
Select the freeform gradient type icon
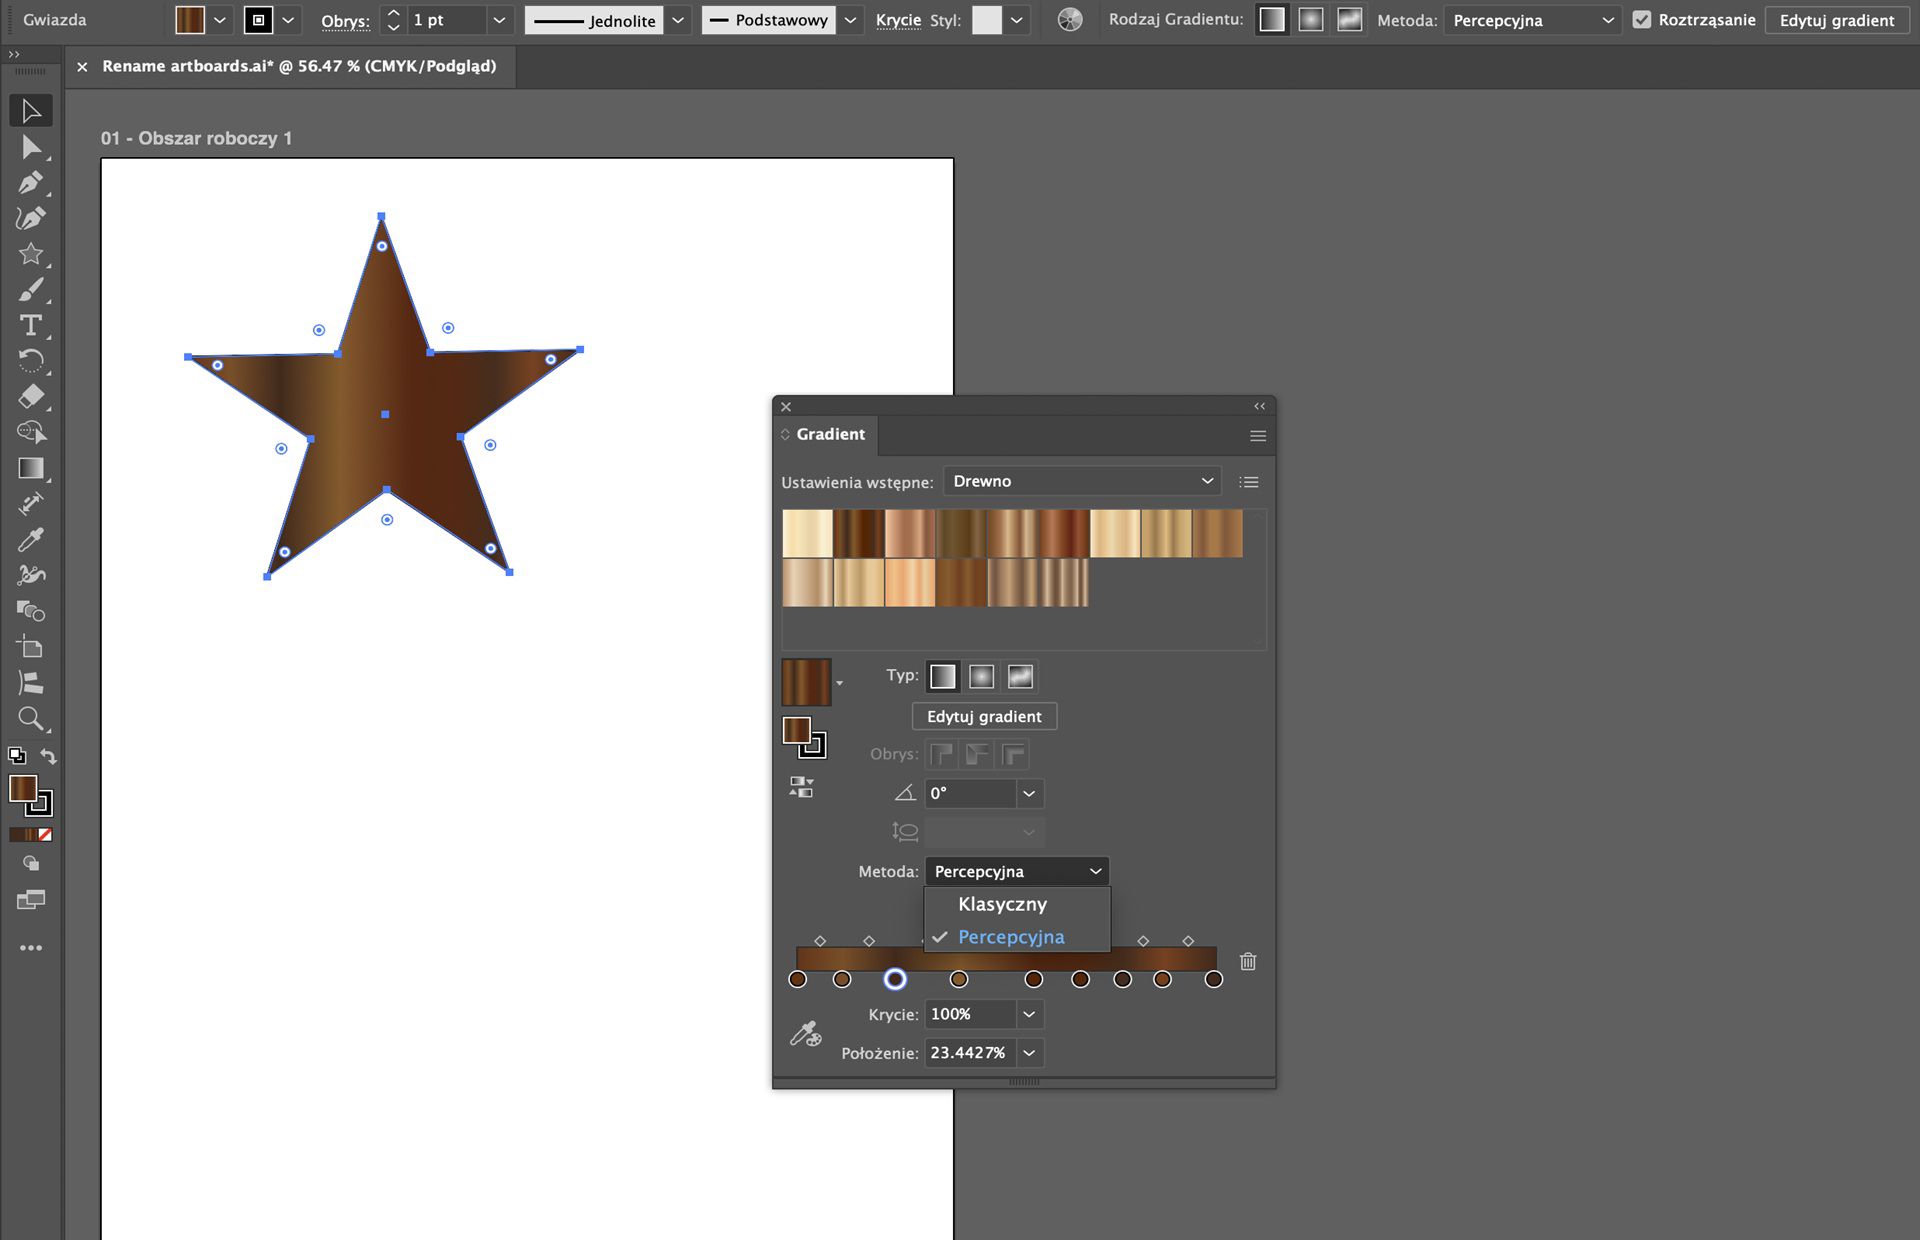[x=1019, y=676]
